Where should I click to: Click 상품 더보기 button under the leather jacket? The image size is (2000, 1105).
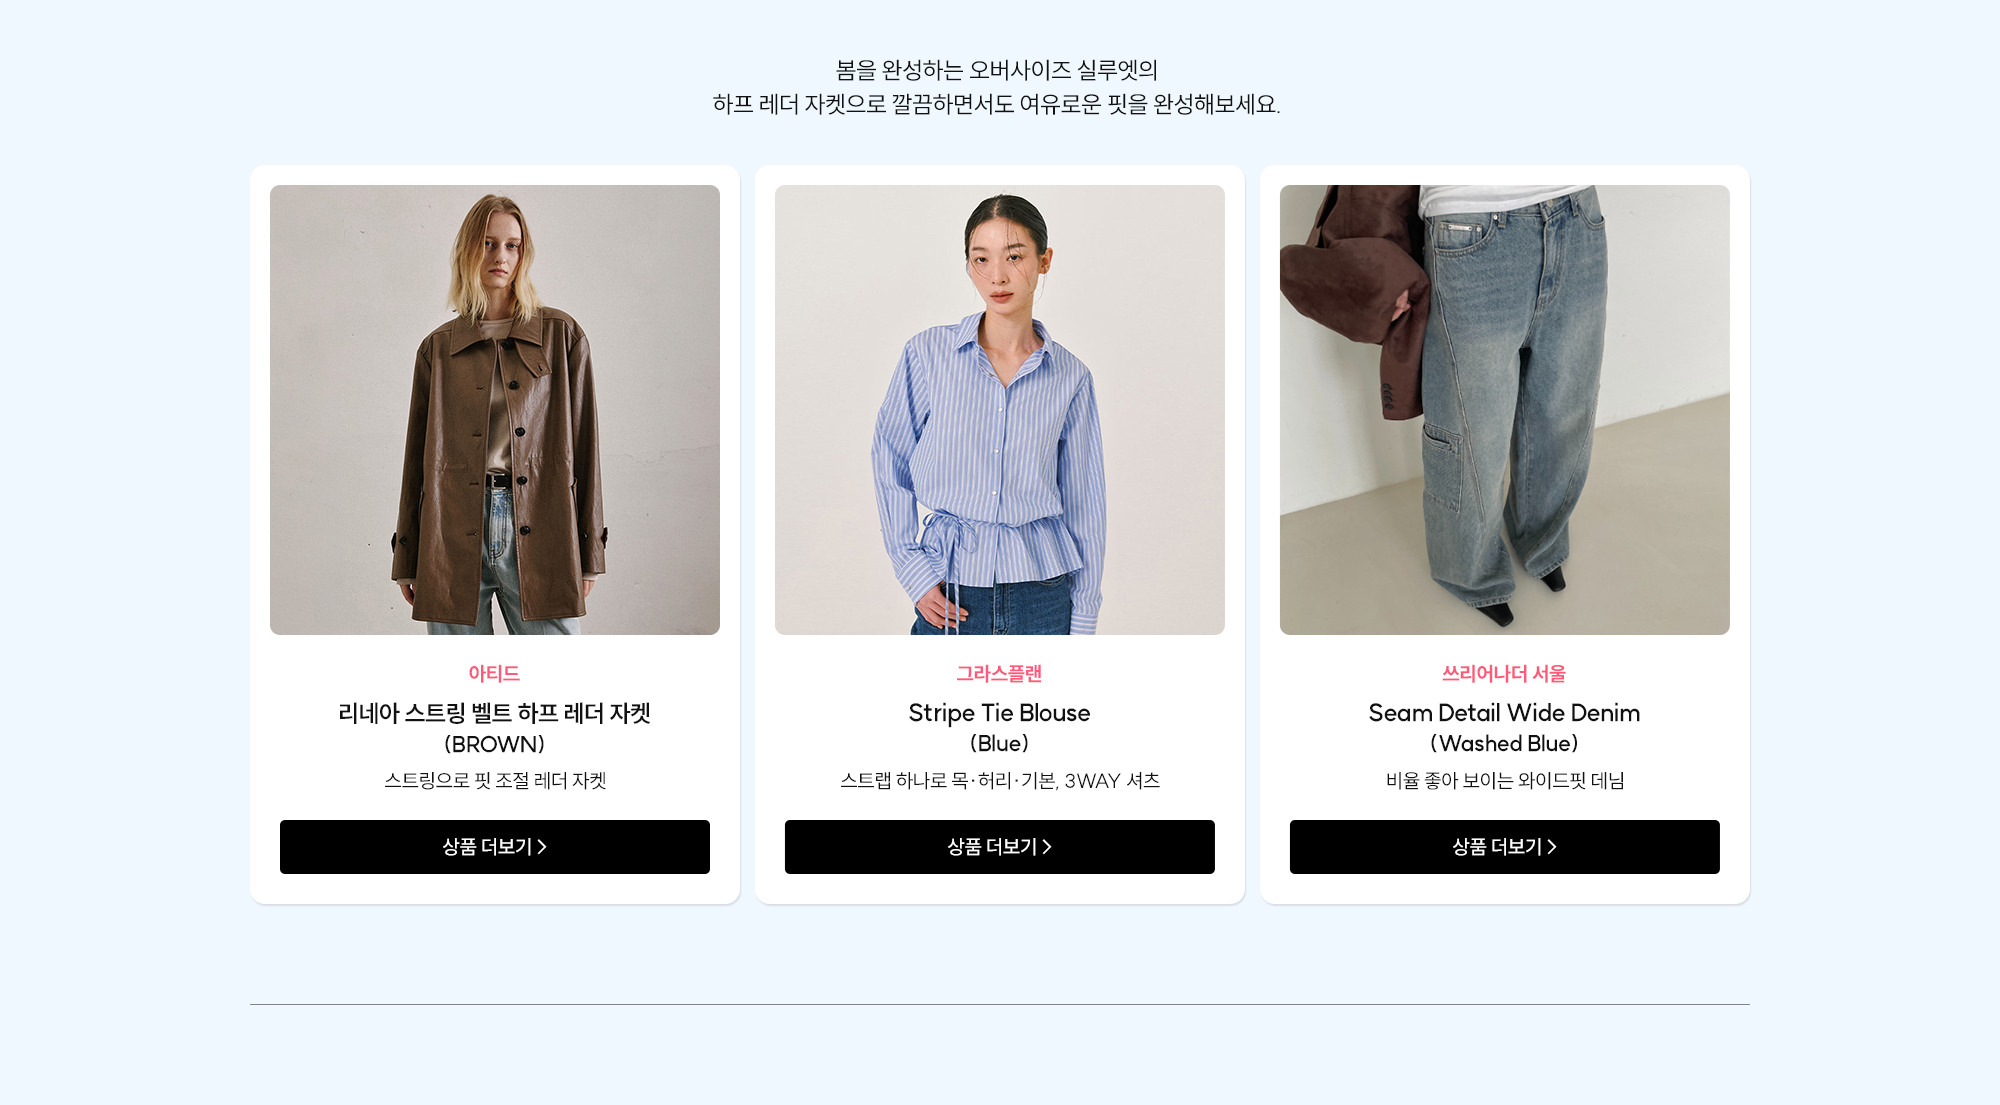(495, 847)
